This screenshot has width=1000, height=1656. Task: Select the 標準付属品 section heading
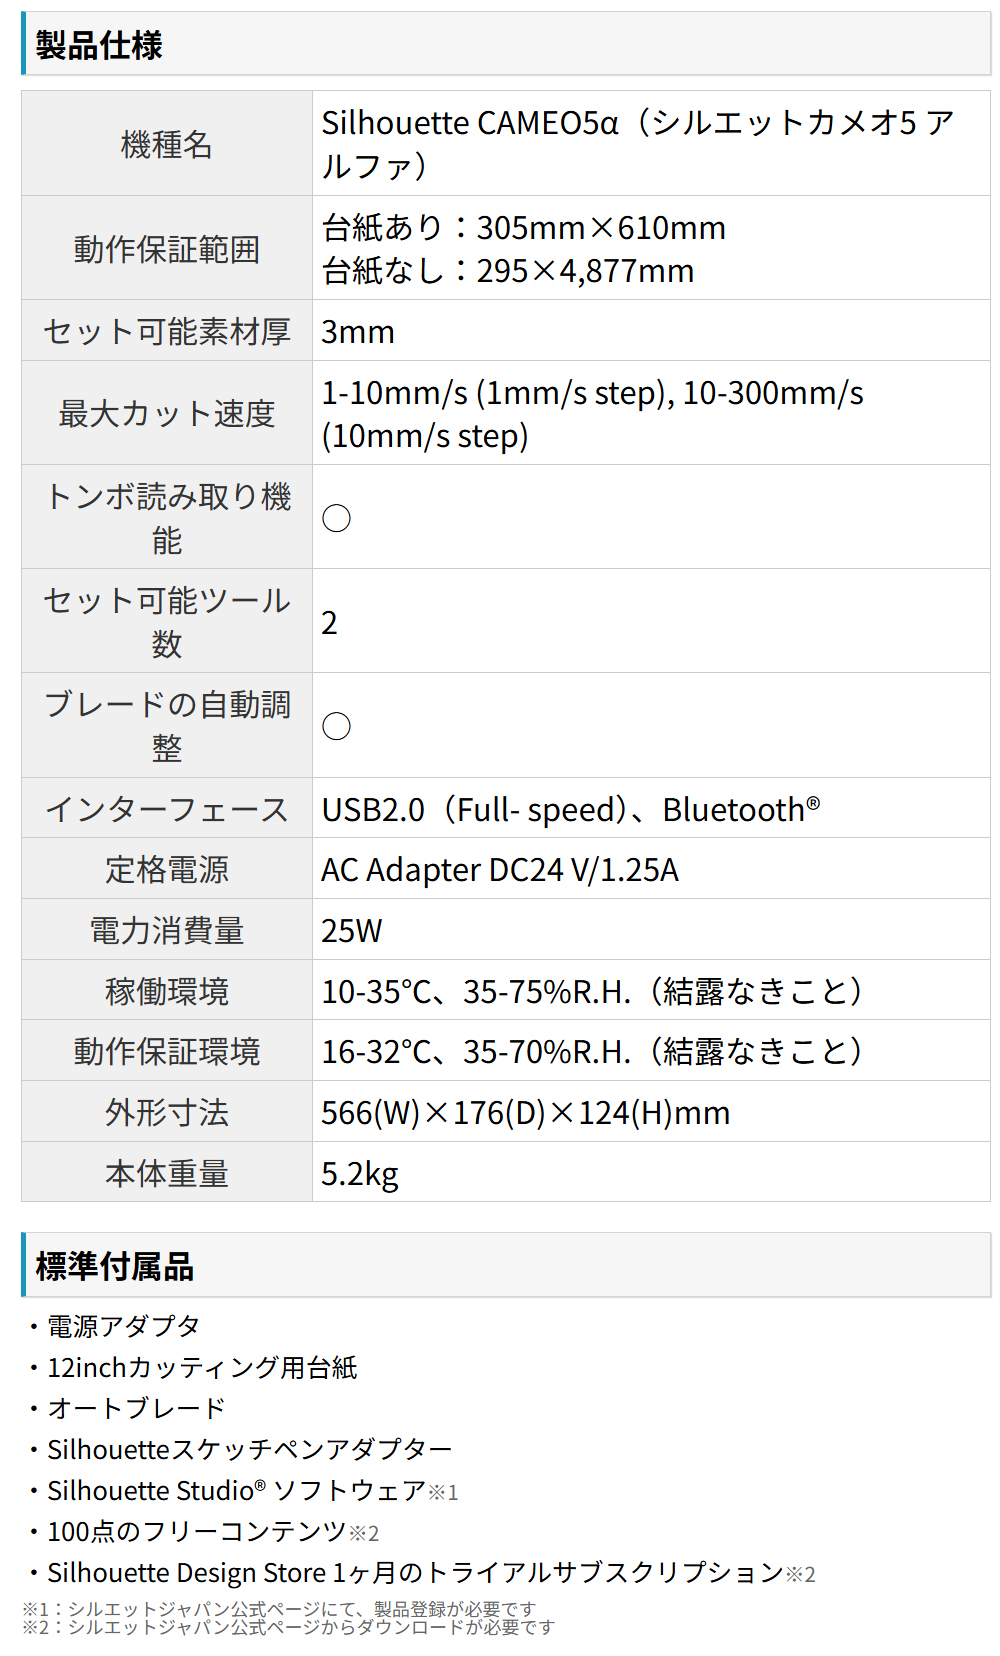[114, 1266]
